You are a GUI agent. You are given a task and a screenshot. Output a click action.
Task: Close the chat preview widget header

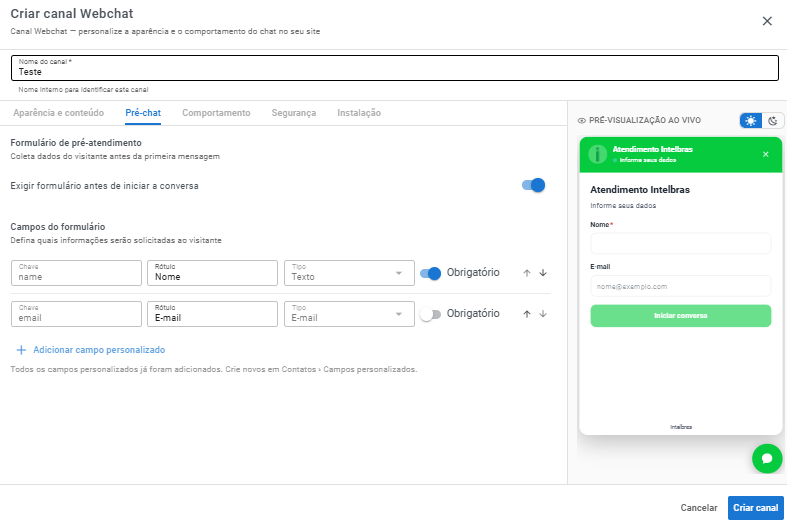[765, 154]
